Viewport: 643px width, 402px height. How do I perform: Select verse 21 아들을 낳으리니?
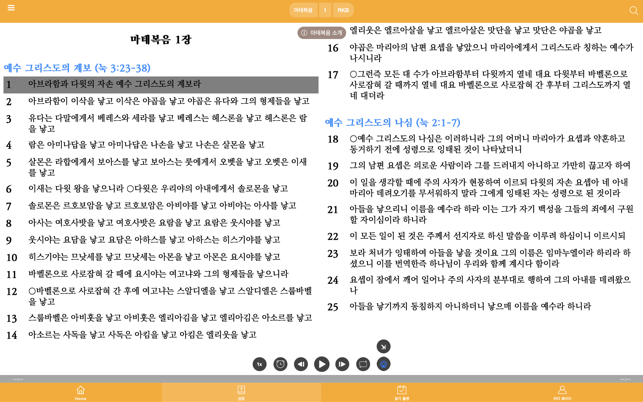(480, 214)
